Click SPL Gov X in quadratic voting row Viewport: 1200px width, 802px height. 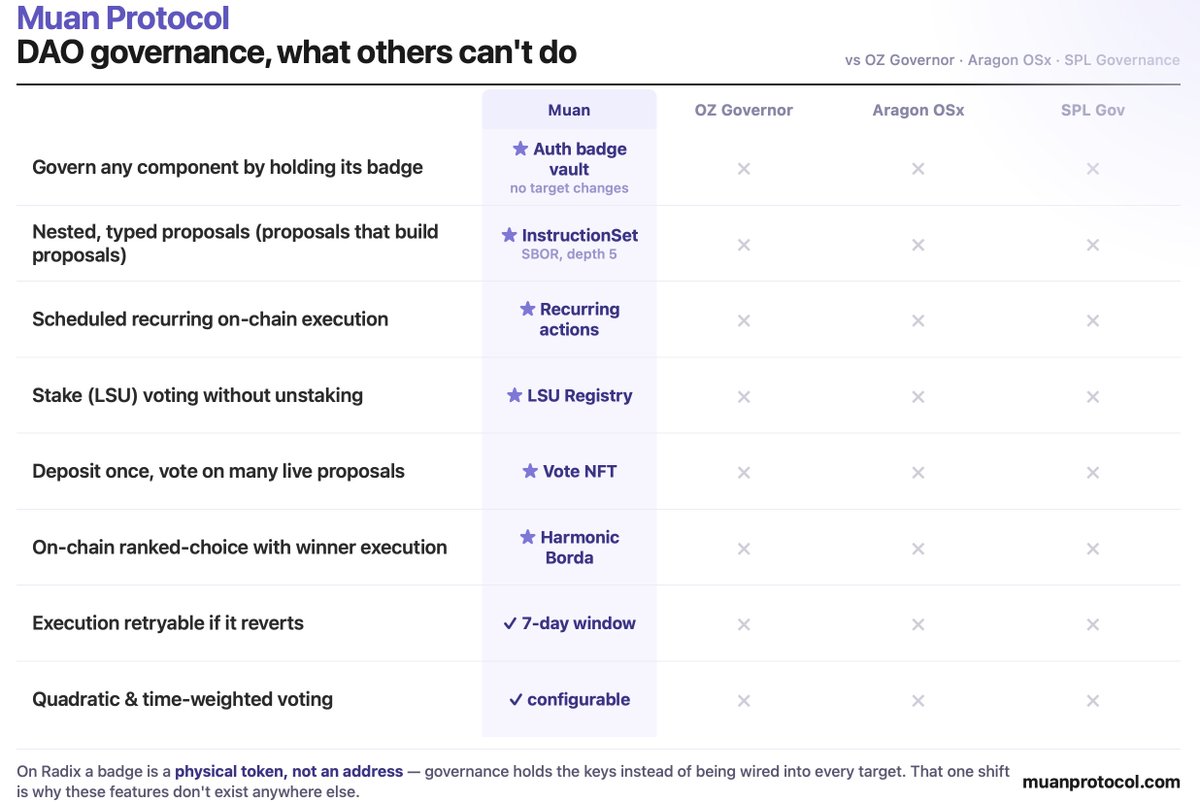[x=1093, y=701]
